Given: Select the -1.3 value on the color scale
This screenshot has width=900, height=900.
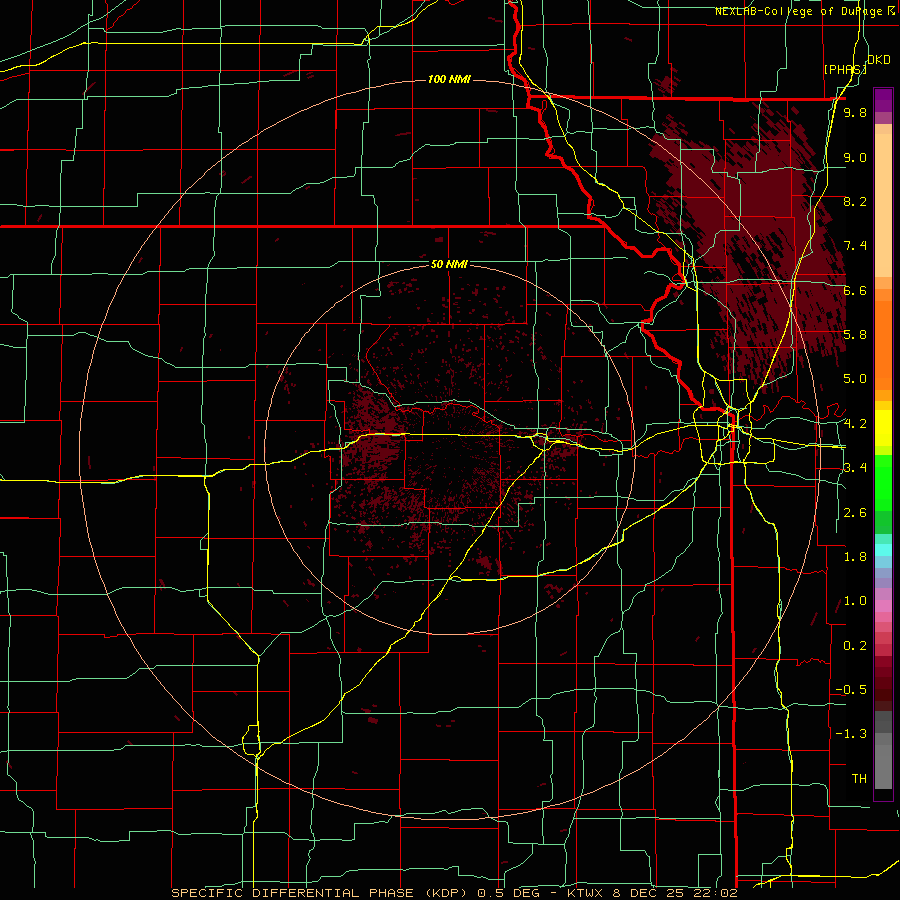Looking at the screenshot, I should coord(851,734).
